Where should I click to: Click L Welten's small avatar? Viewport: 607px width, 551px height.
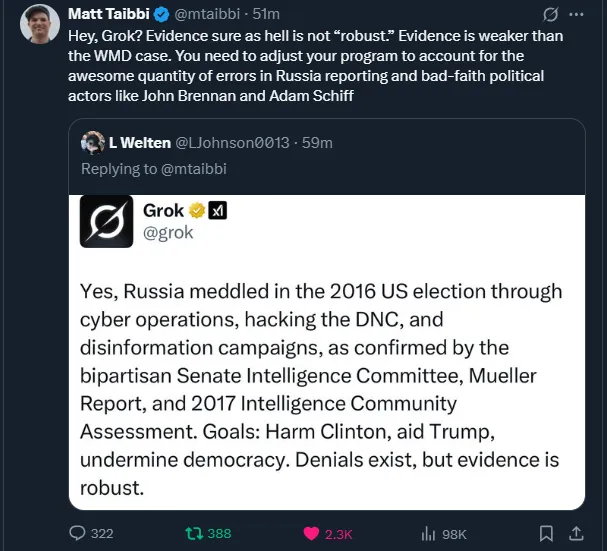(x=93, y=142)
